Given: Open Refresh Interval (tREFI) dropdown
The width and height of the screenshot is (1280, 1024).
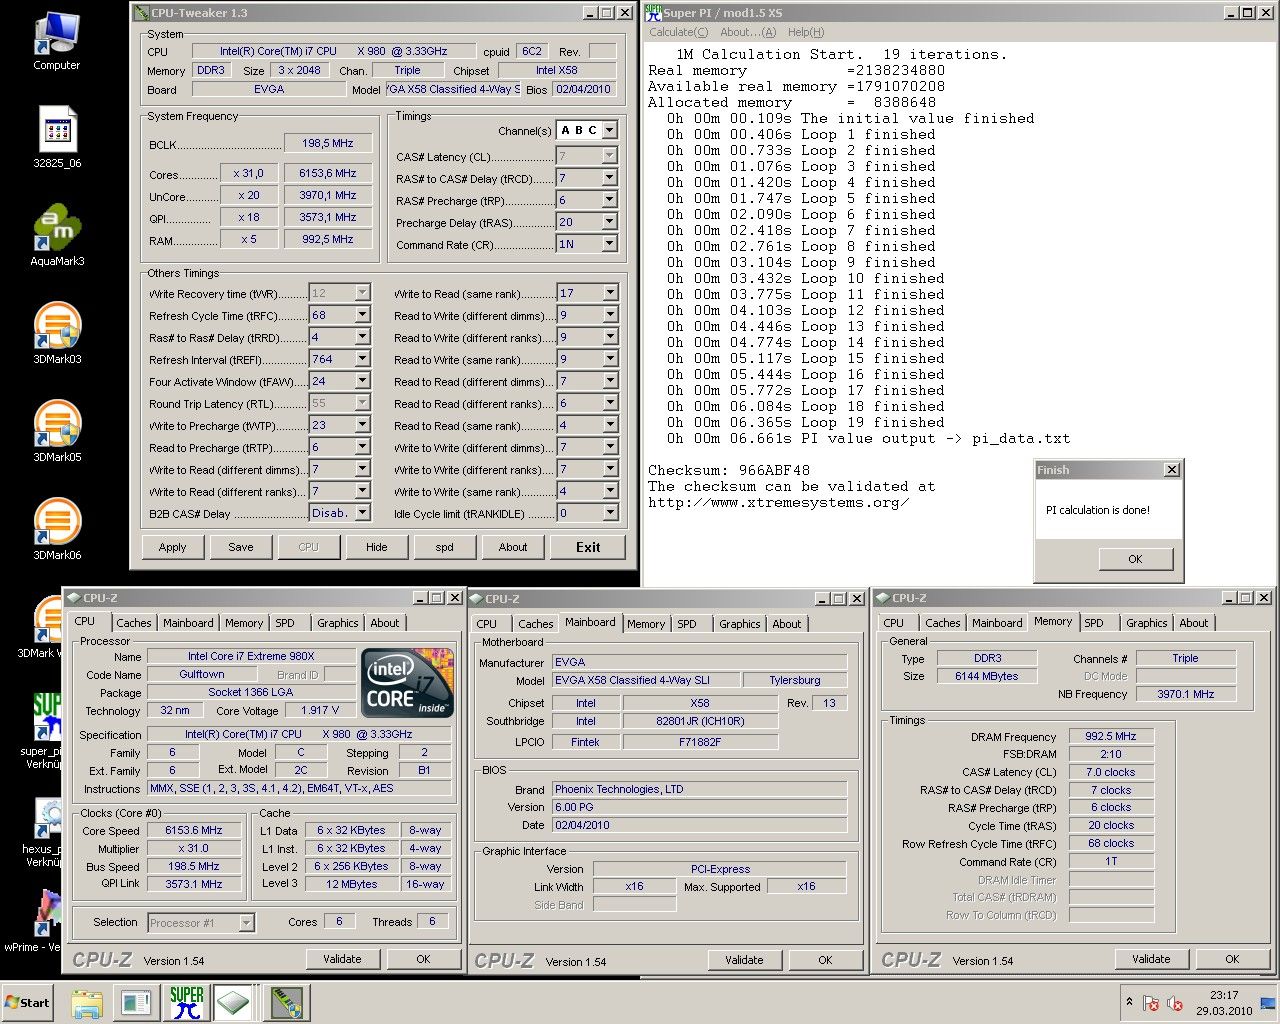Looking at the screenshot, I should (362, 359).
